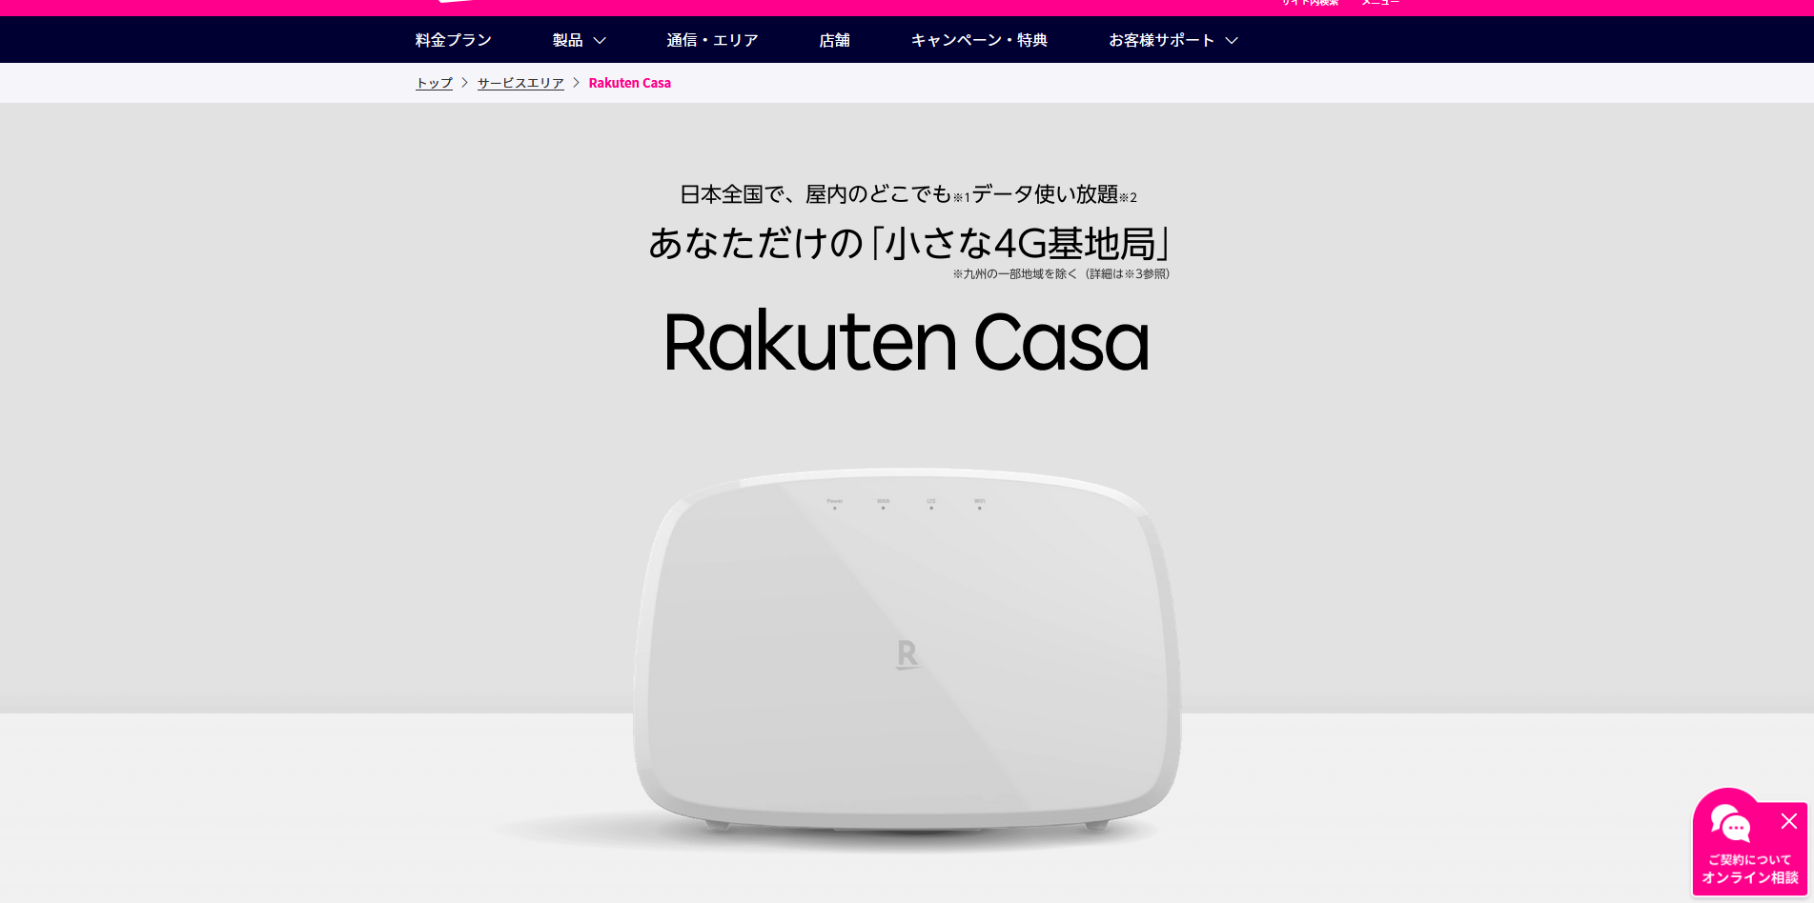Viewport: 1814px width, 903px height.
Task: Click the arrow between トップ and サービスエリア
Action: 465,82
